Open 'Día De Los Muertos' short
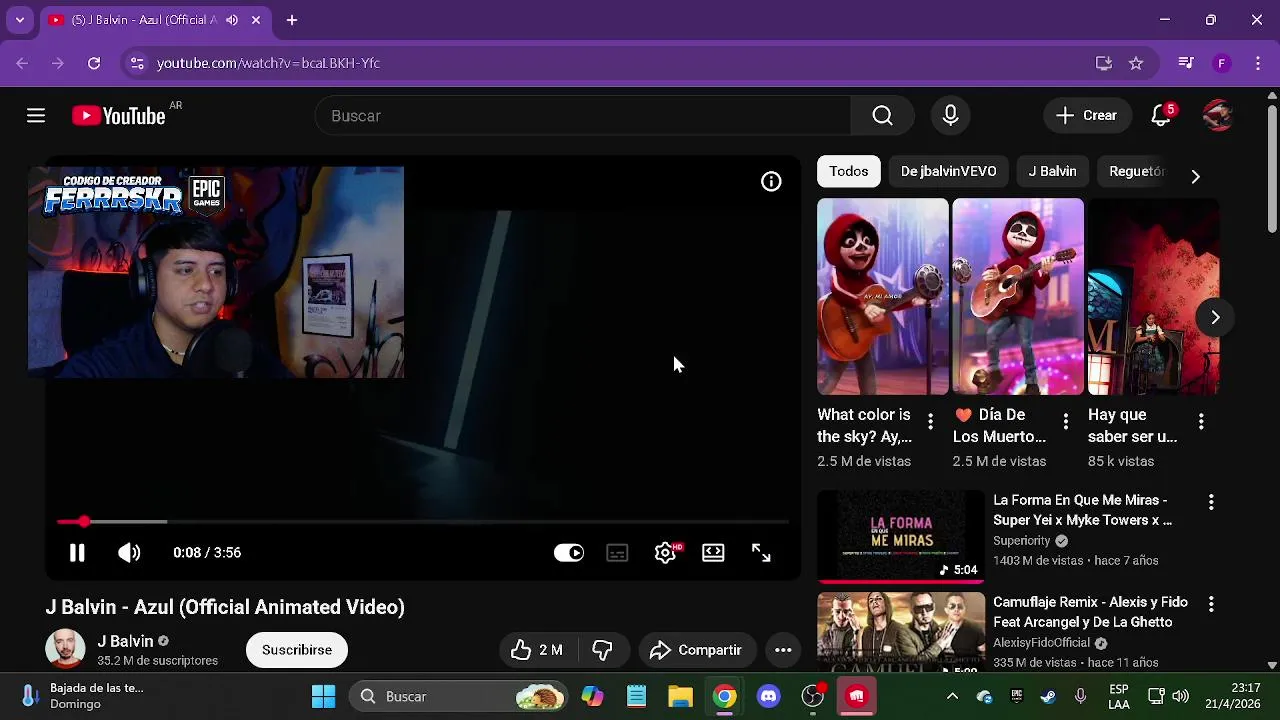1280x720 pixels. click(x=1018, y=296)
